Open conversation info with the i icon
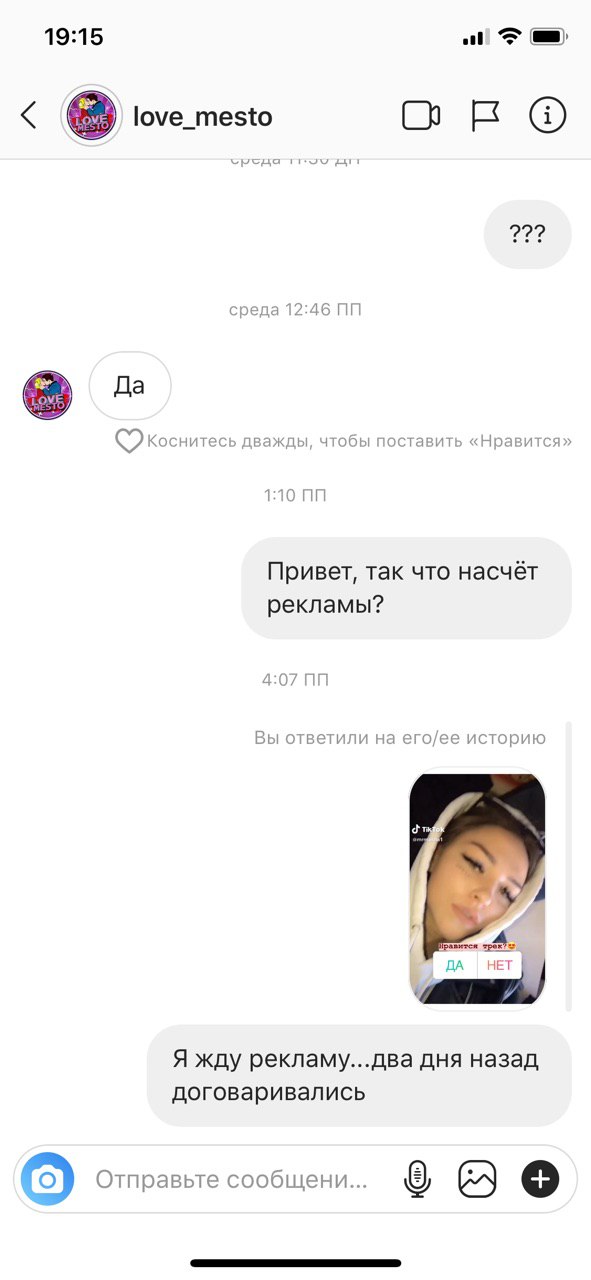Image resolution: width=591 pixels, height=1280 pixels. [x=547, y=116]
